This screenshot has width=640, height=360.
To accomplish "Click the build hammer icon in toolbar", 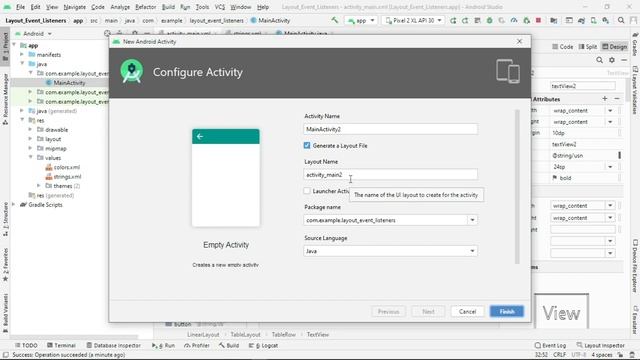I will click(335, 20).
